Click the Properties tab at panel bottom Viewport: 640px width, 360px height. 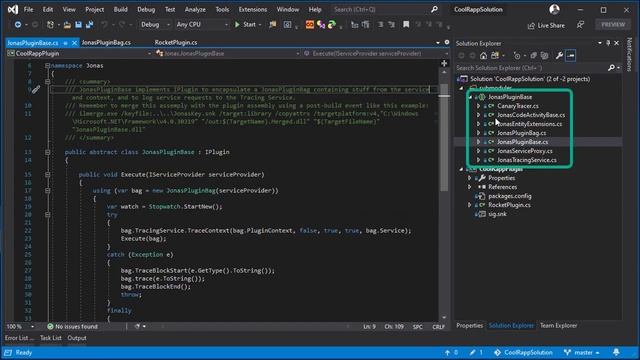click(469, 326)
